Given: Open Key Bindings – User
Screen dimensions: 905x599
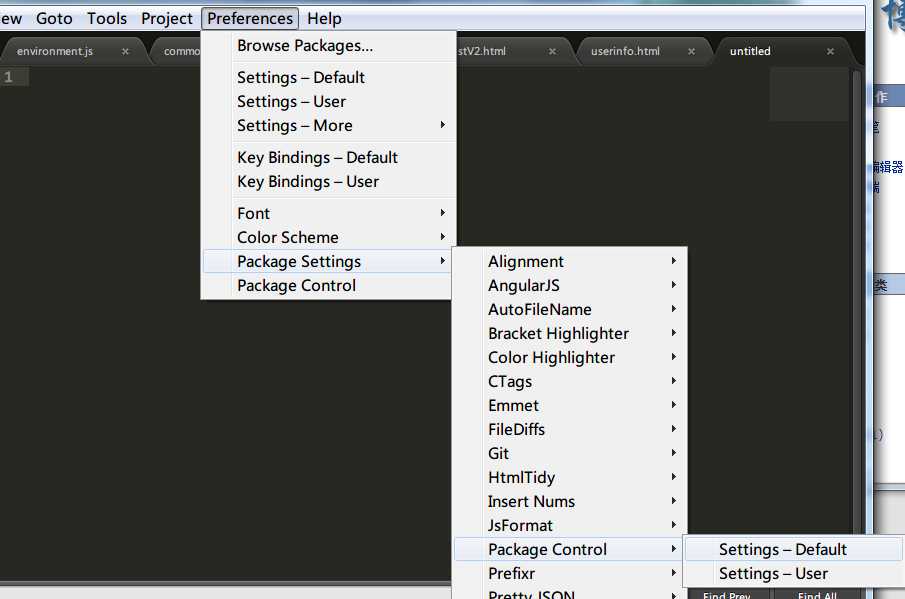Looking at the screenshot, I should (x=328, y=182).
